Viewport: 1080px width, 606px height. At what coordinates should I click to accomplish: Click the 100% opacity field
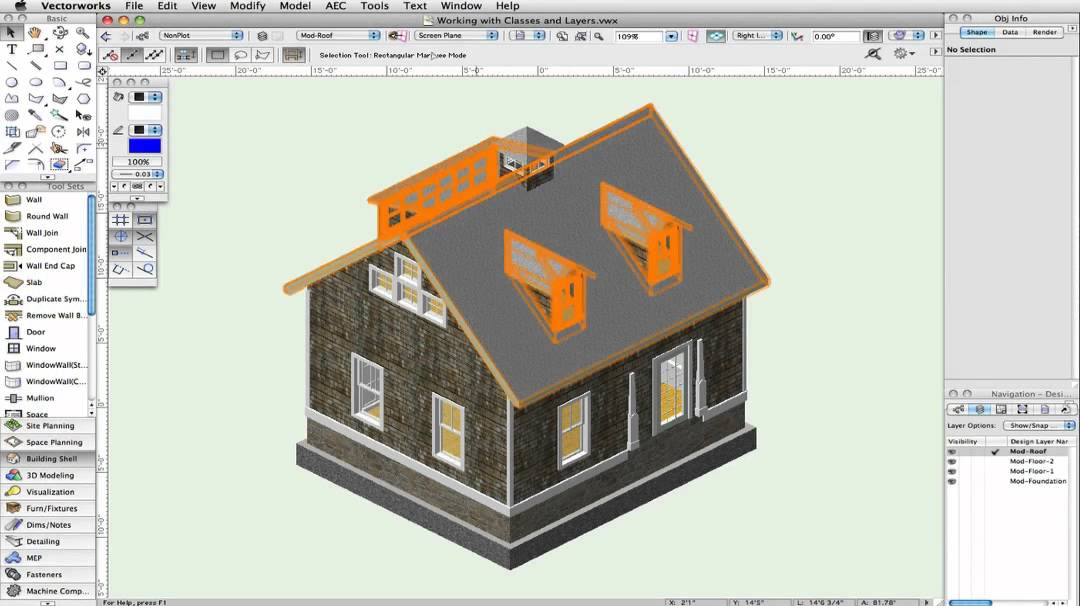coord(138,162)
